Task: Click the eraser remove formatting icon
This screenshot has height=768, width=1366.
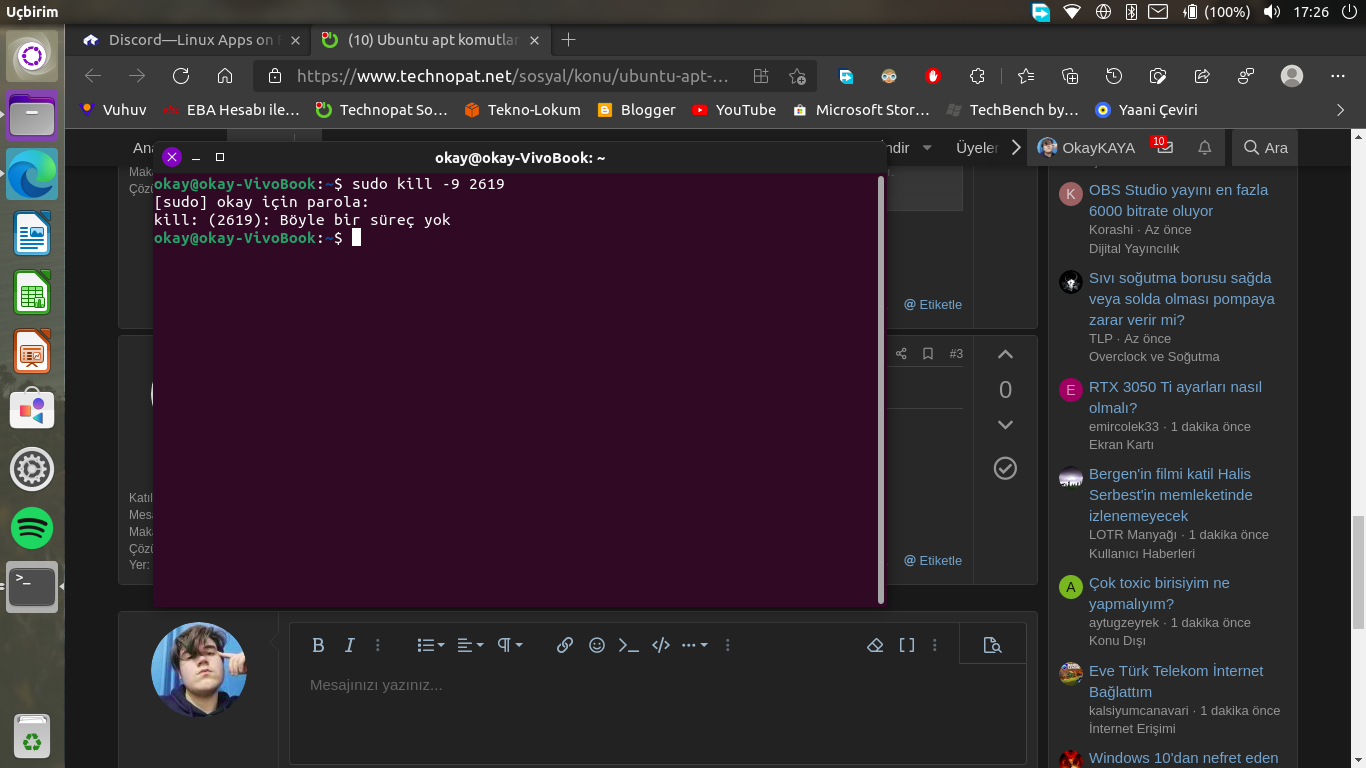Action: click(x=875, y=645)
